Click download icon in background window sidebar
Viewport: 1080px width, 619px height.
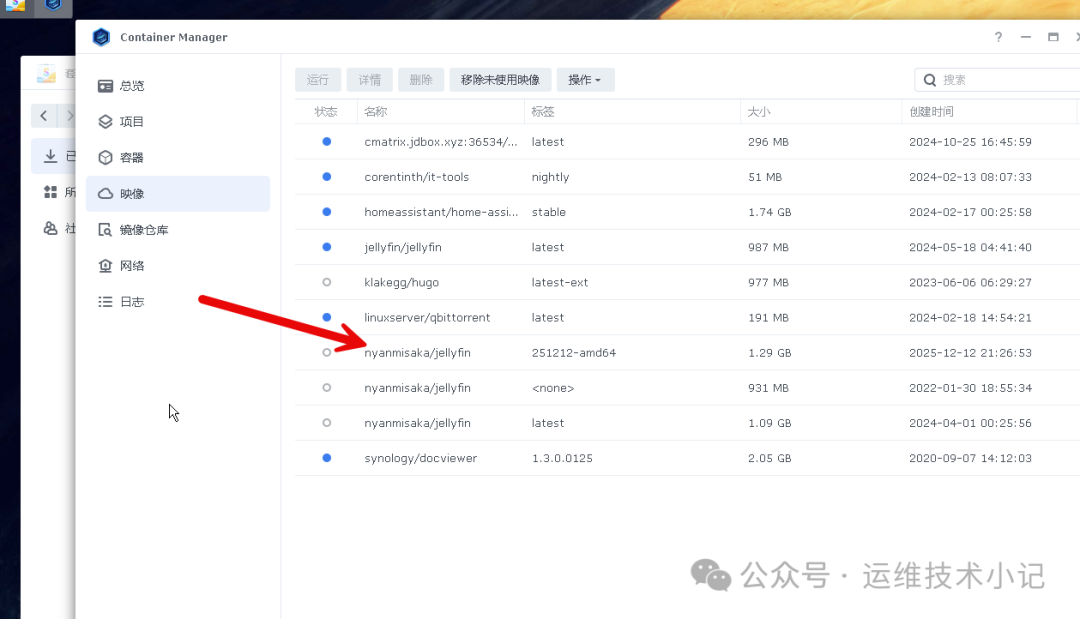(x=50, y=156)
